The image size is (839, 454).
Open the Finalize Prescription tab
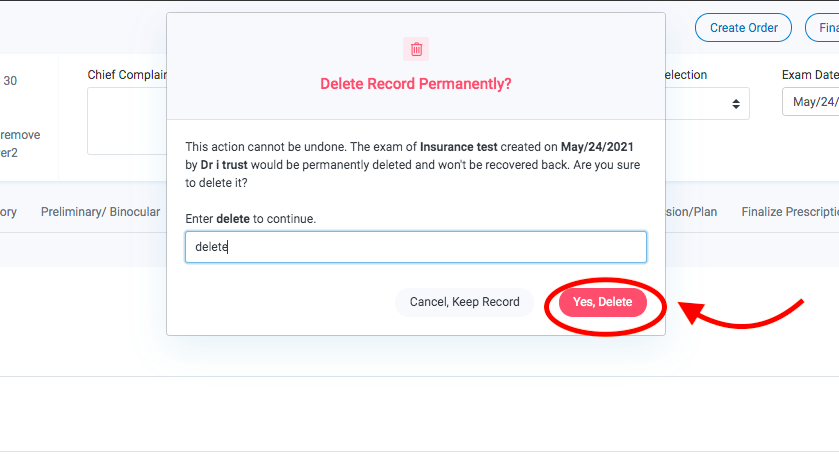[790, 212]
